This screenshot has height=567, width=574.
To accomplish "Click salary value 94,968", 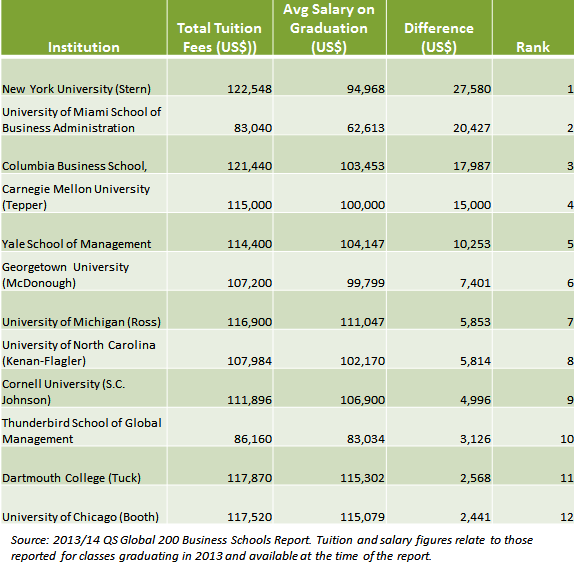I will tap(366, 89).
